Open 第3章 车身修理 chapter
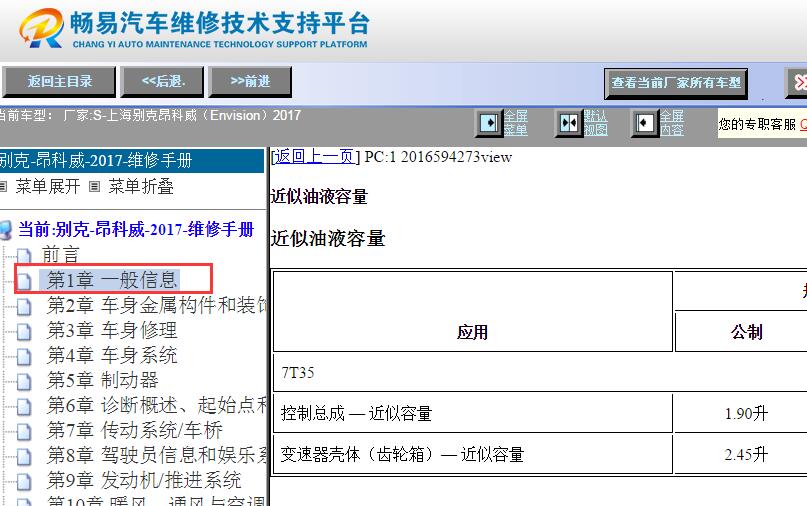The height and width of the screenshot is (506, 807). pos(112,330)
